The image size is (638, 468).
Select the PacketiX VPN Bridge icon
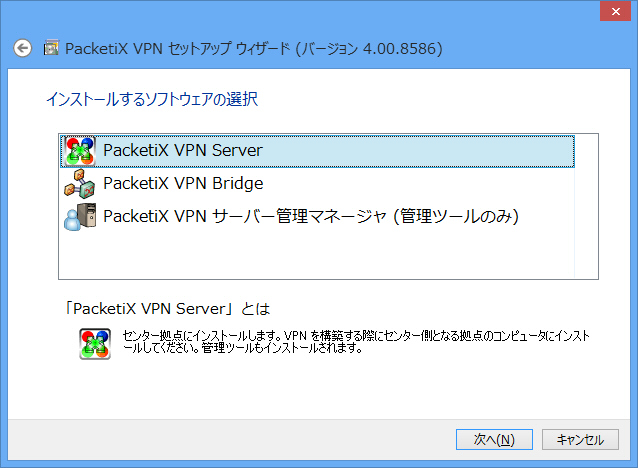tap(80, 184)
